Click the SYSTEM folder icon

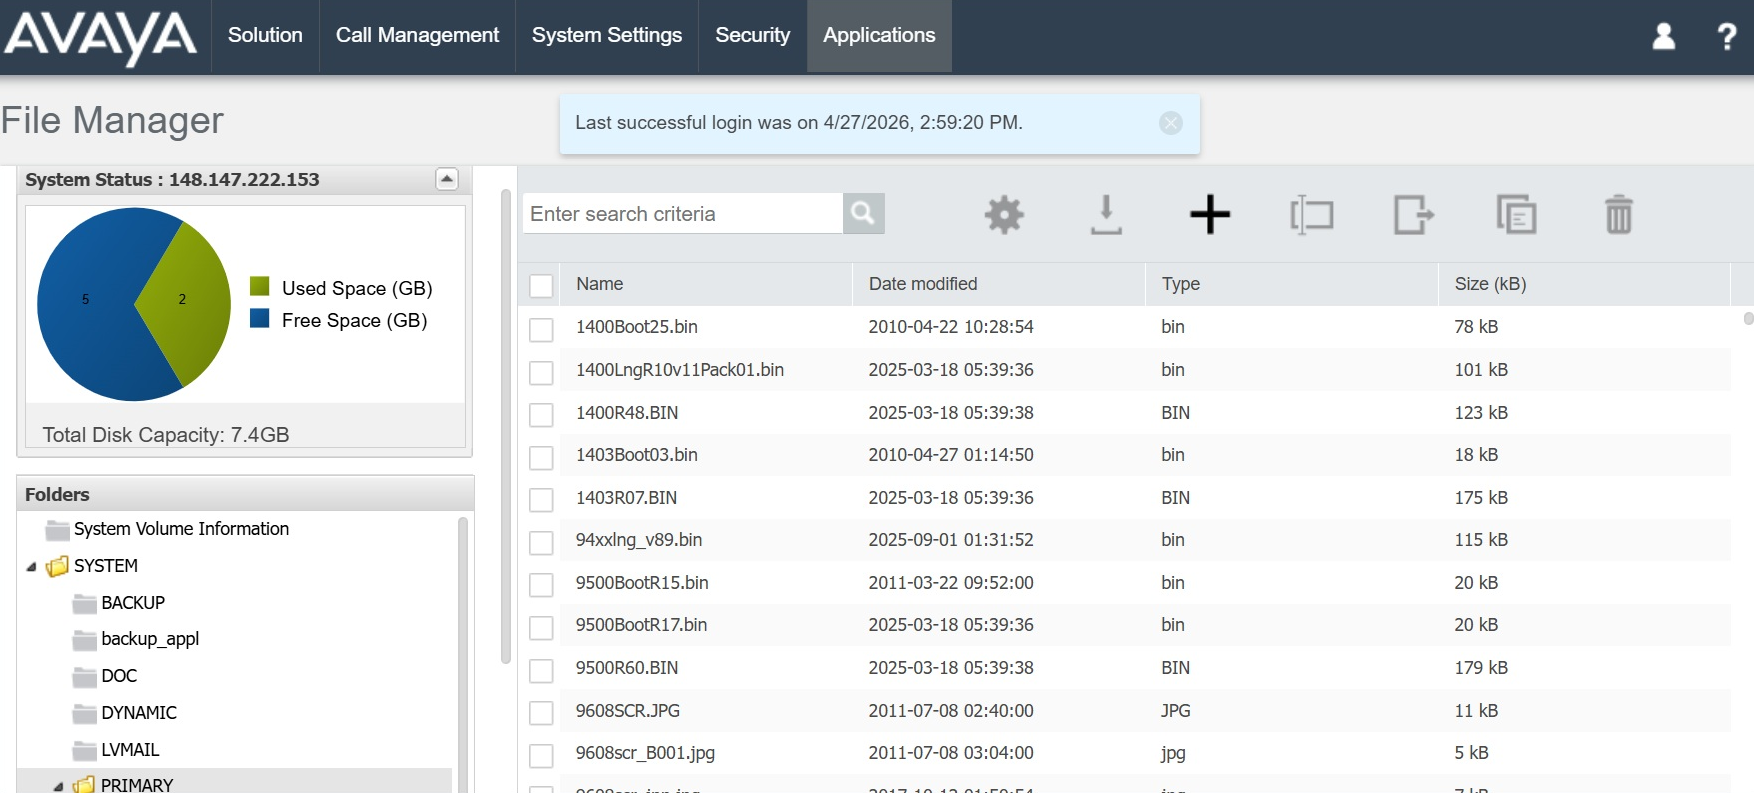coord(58,566)
